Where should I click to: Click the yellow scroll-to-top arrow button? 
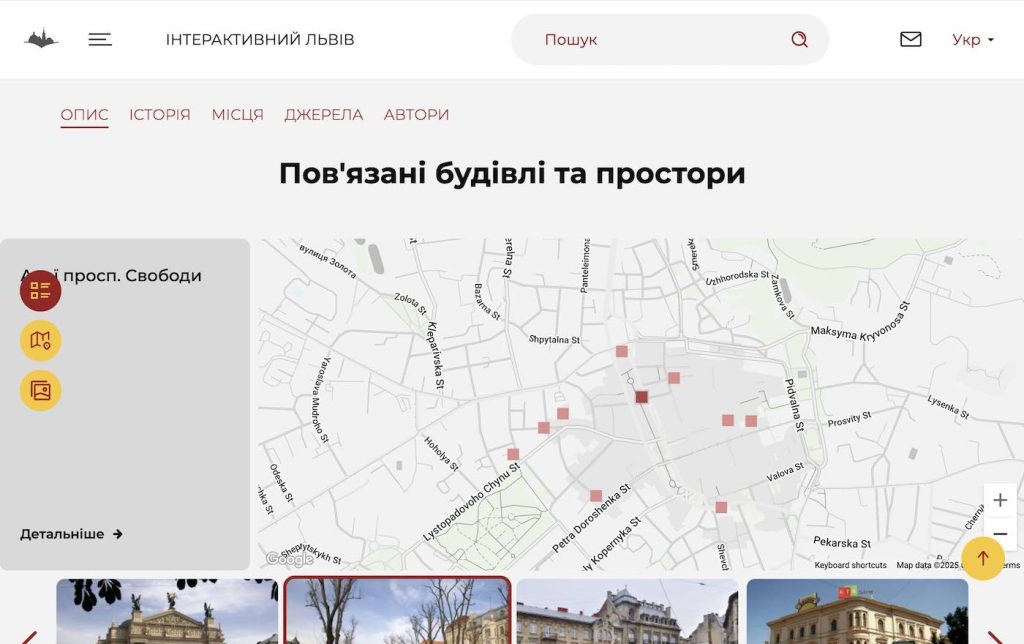click(982, 559)
